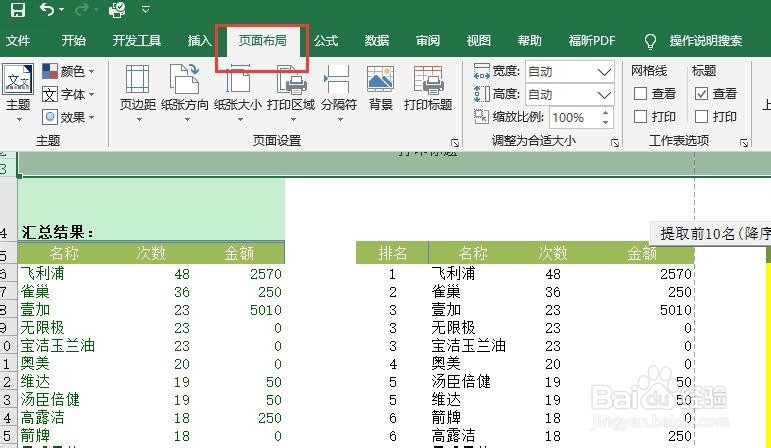Switch to the 公式 tab
The image size is (771, 448).
pyautogui.click(x=326, y=40)
